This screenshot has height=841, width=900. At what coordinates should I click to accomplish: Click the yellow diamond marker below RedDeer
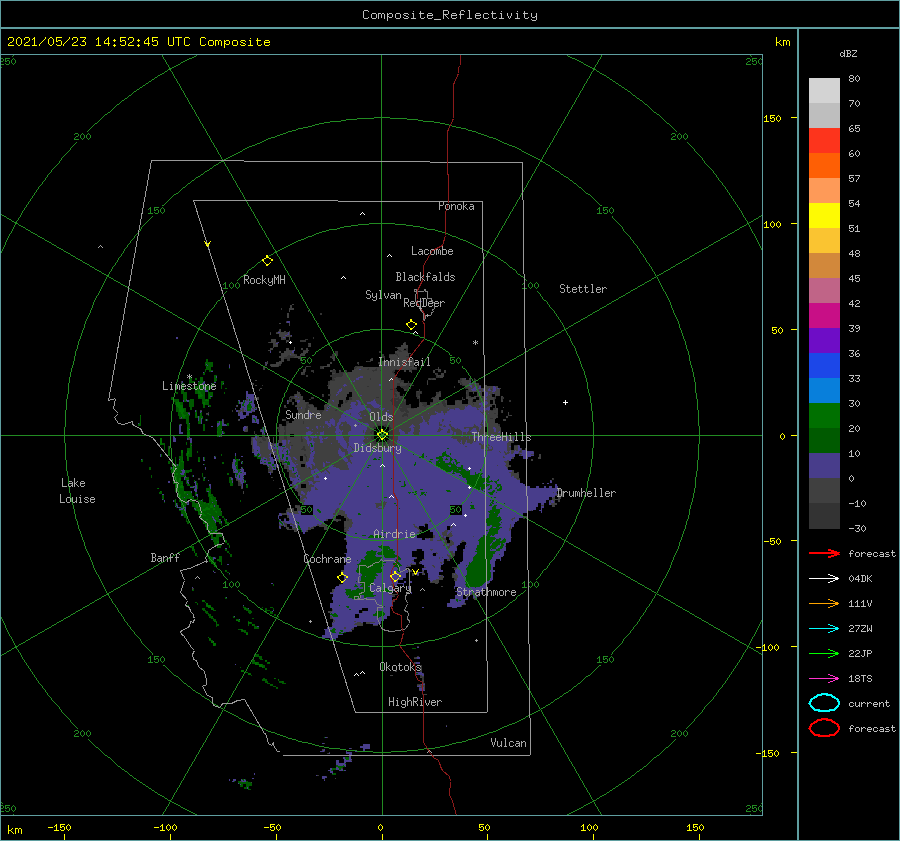411,325
